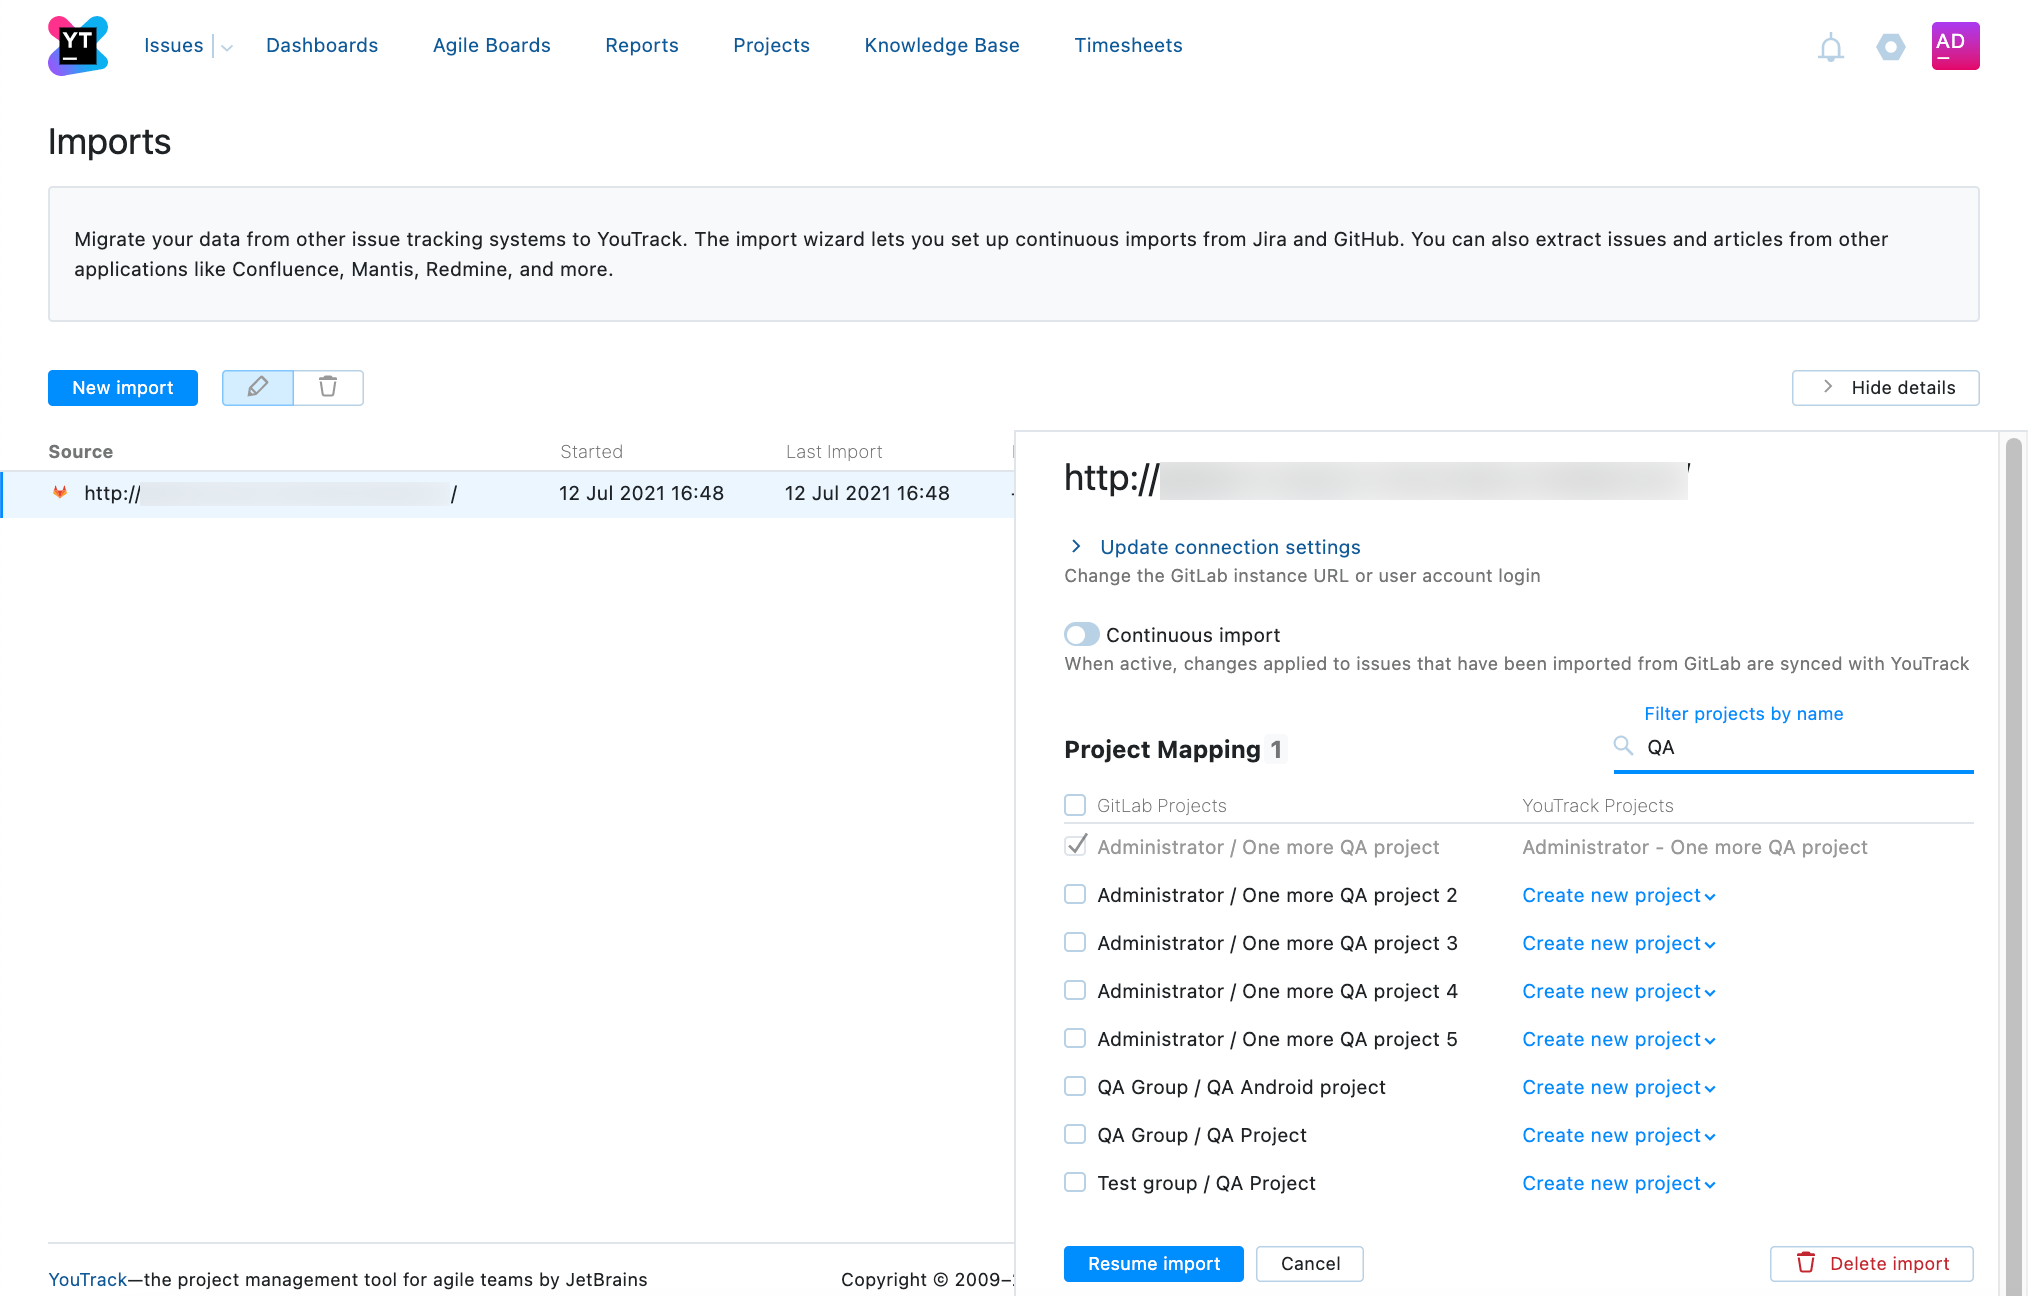
Task: Open Create new project dropdown for QA Android project
Action: coord(1618,1087)
